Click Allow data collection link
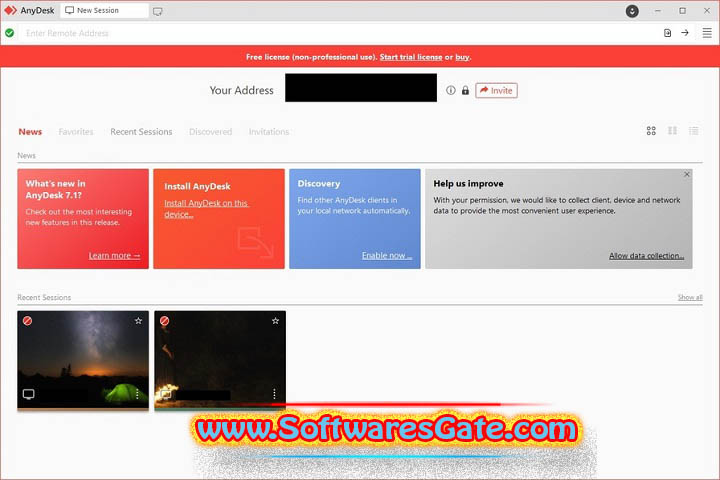The width and height of the screenshot is (720, 480). coord(647,255)
